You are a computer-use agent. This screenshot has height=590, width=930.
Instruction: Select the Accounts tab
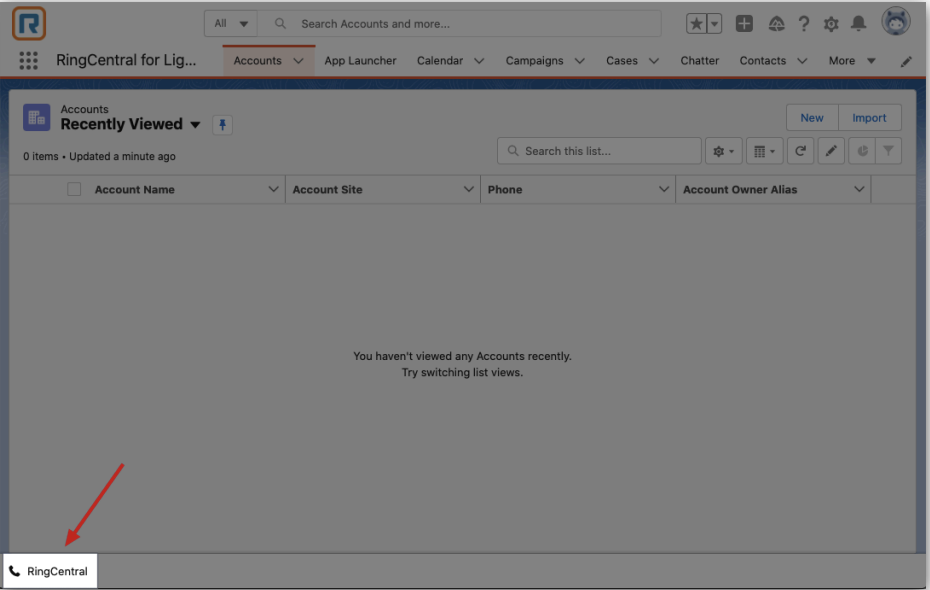click(257, 60)
